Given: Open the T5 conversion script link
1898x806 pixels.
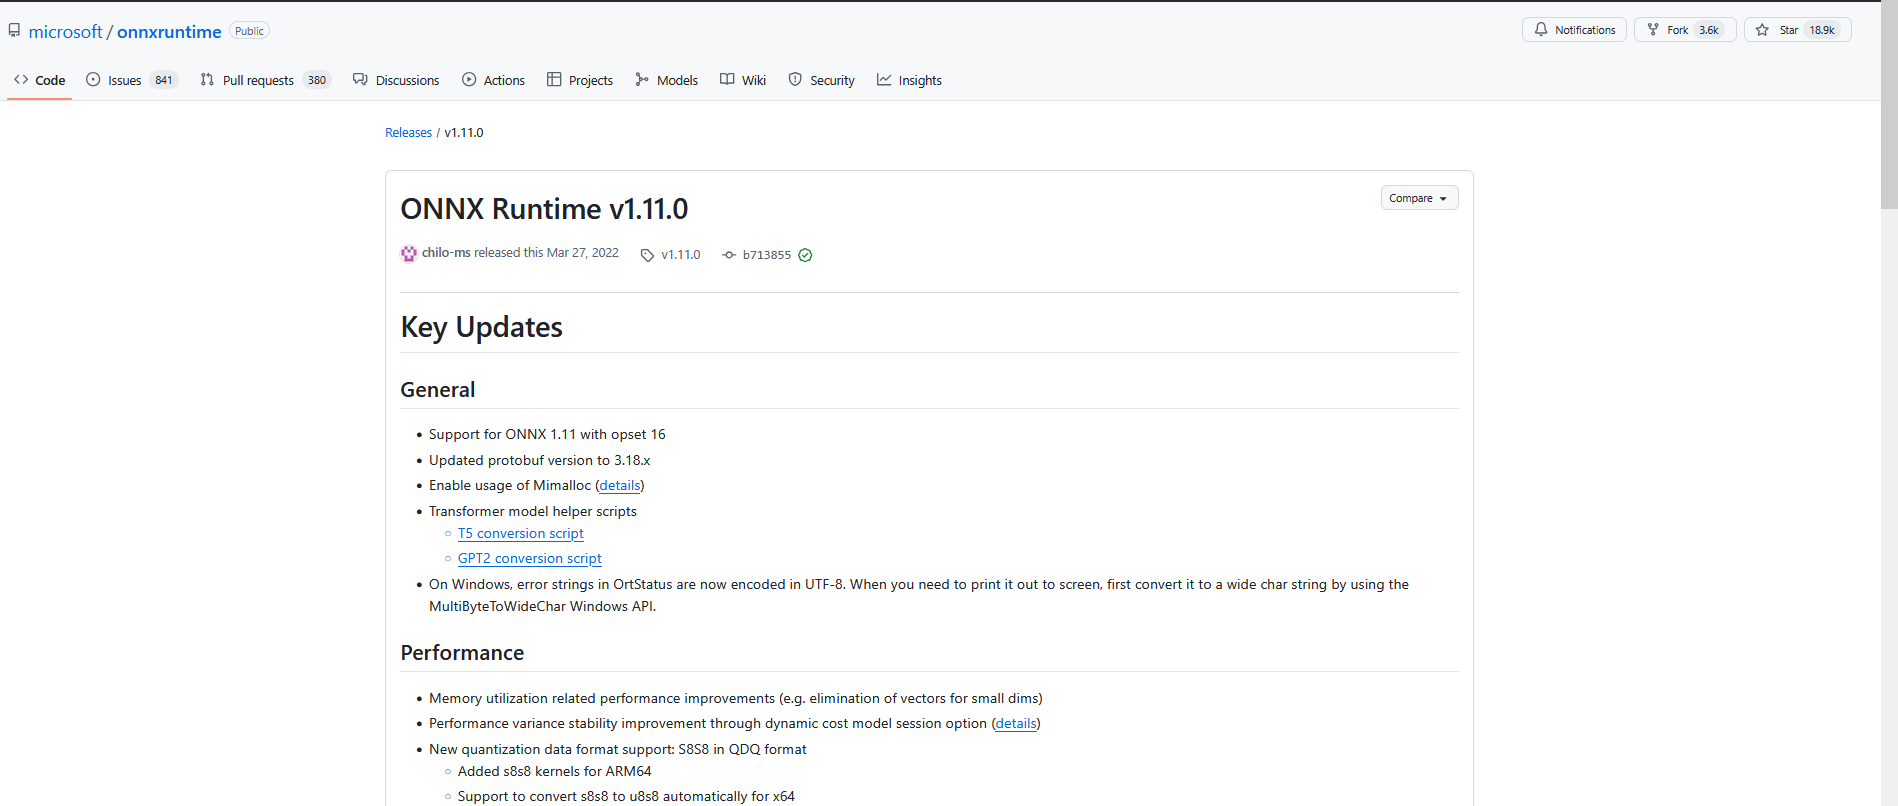Looking at the screenshot, I should [521, 533].
